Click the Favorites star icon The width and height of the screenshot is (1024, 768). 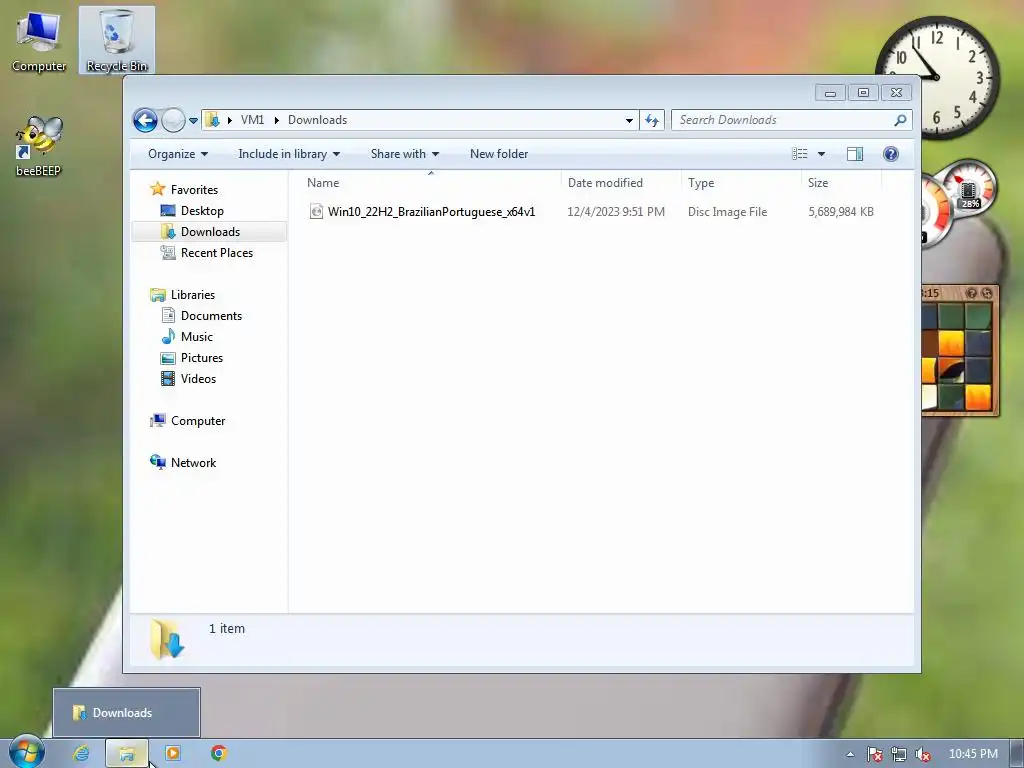point(157,189)
